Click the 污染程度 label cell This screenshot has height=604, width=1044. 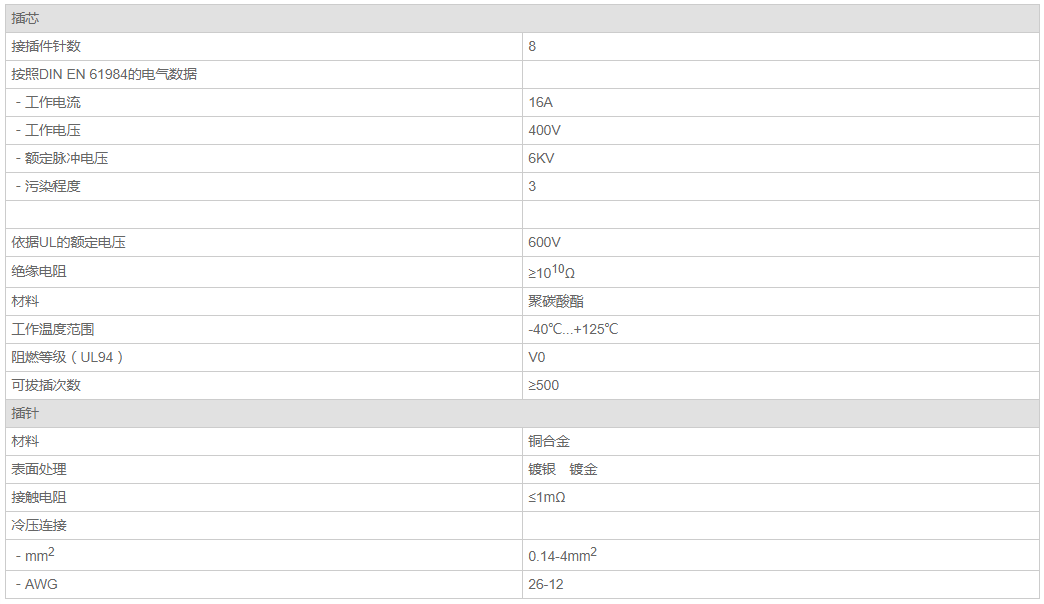point(52,186)
